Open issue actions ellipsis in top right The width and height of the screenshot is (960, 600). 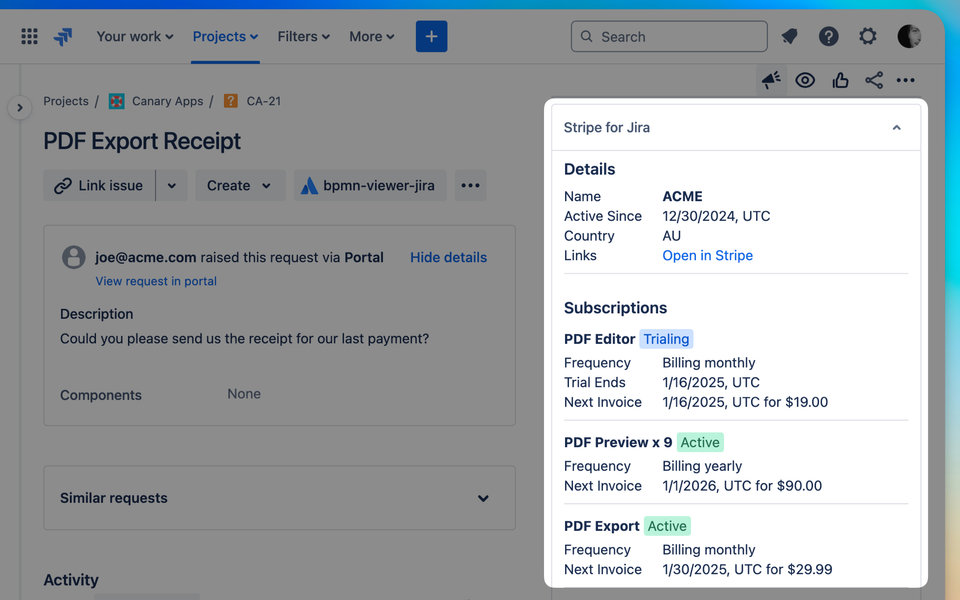906,80
